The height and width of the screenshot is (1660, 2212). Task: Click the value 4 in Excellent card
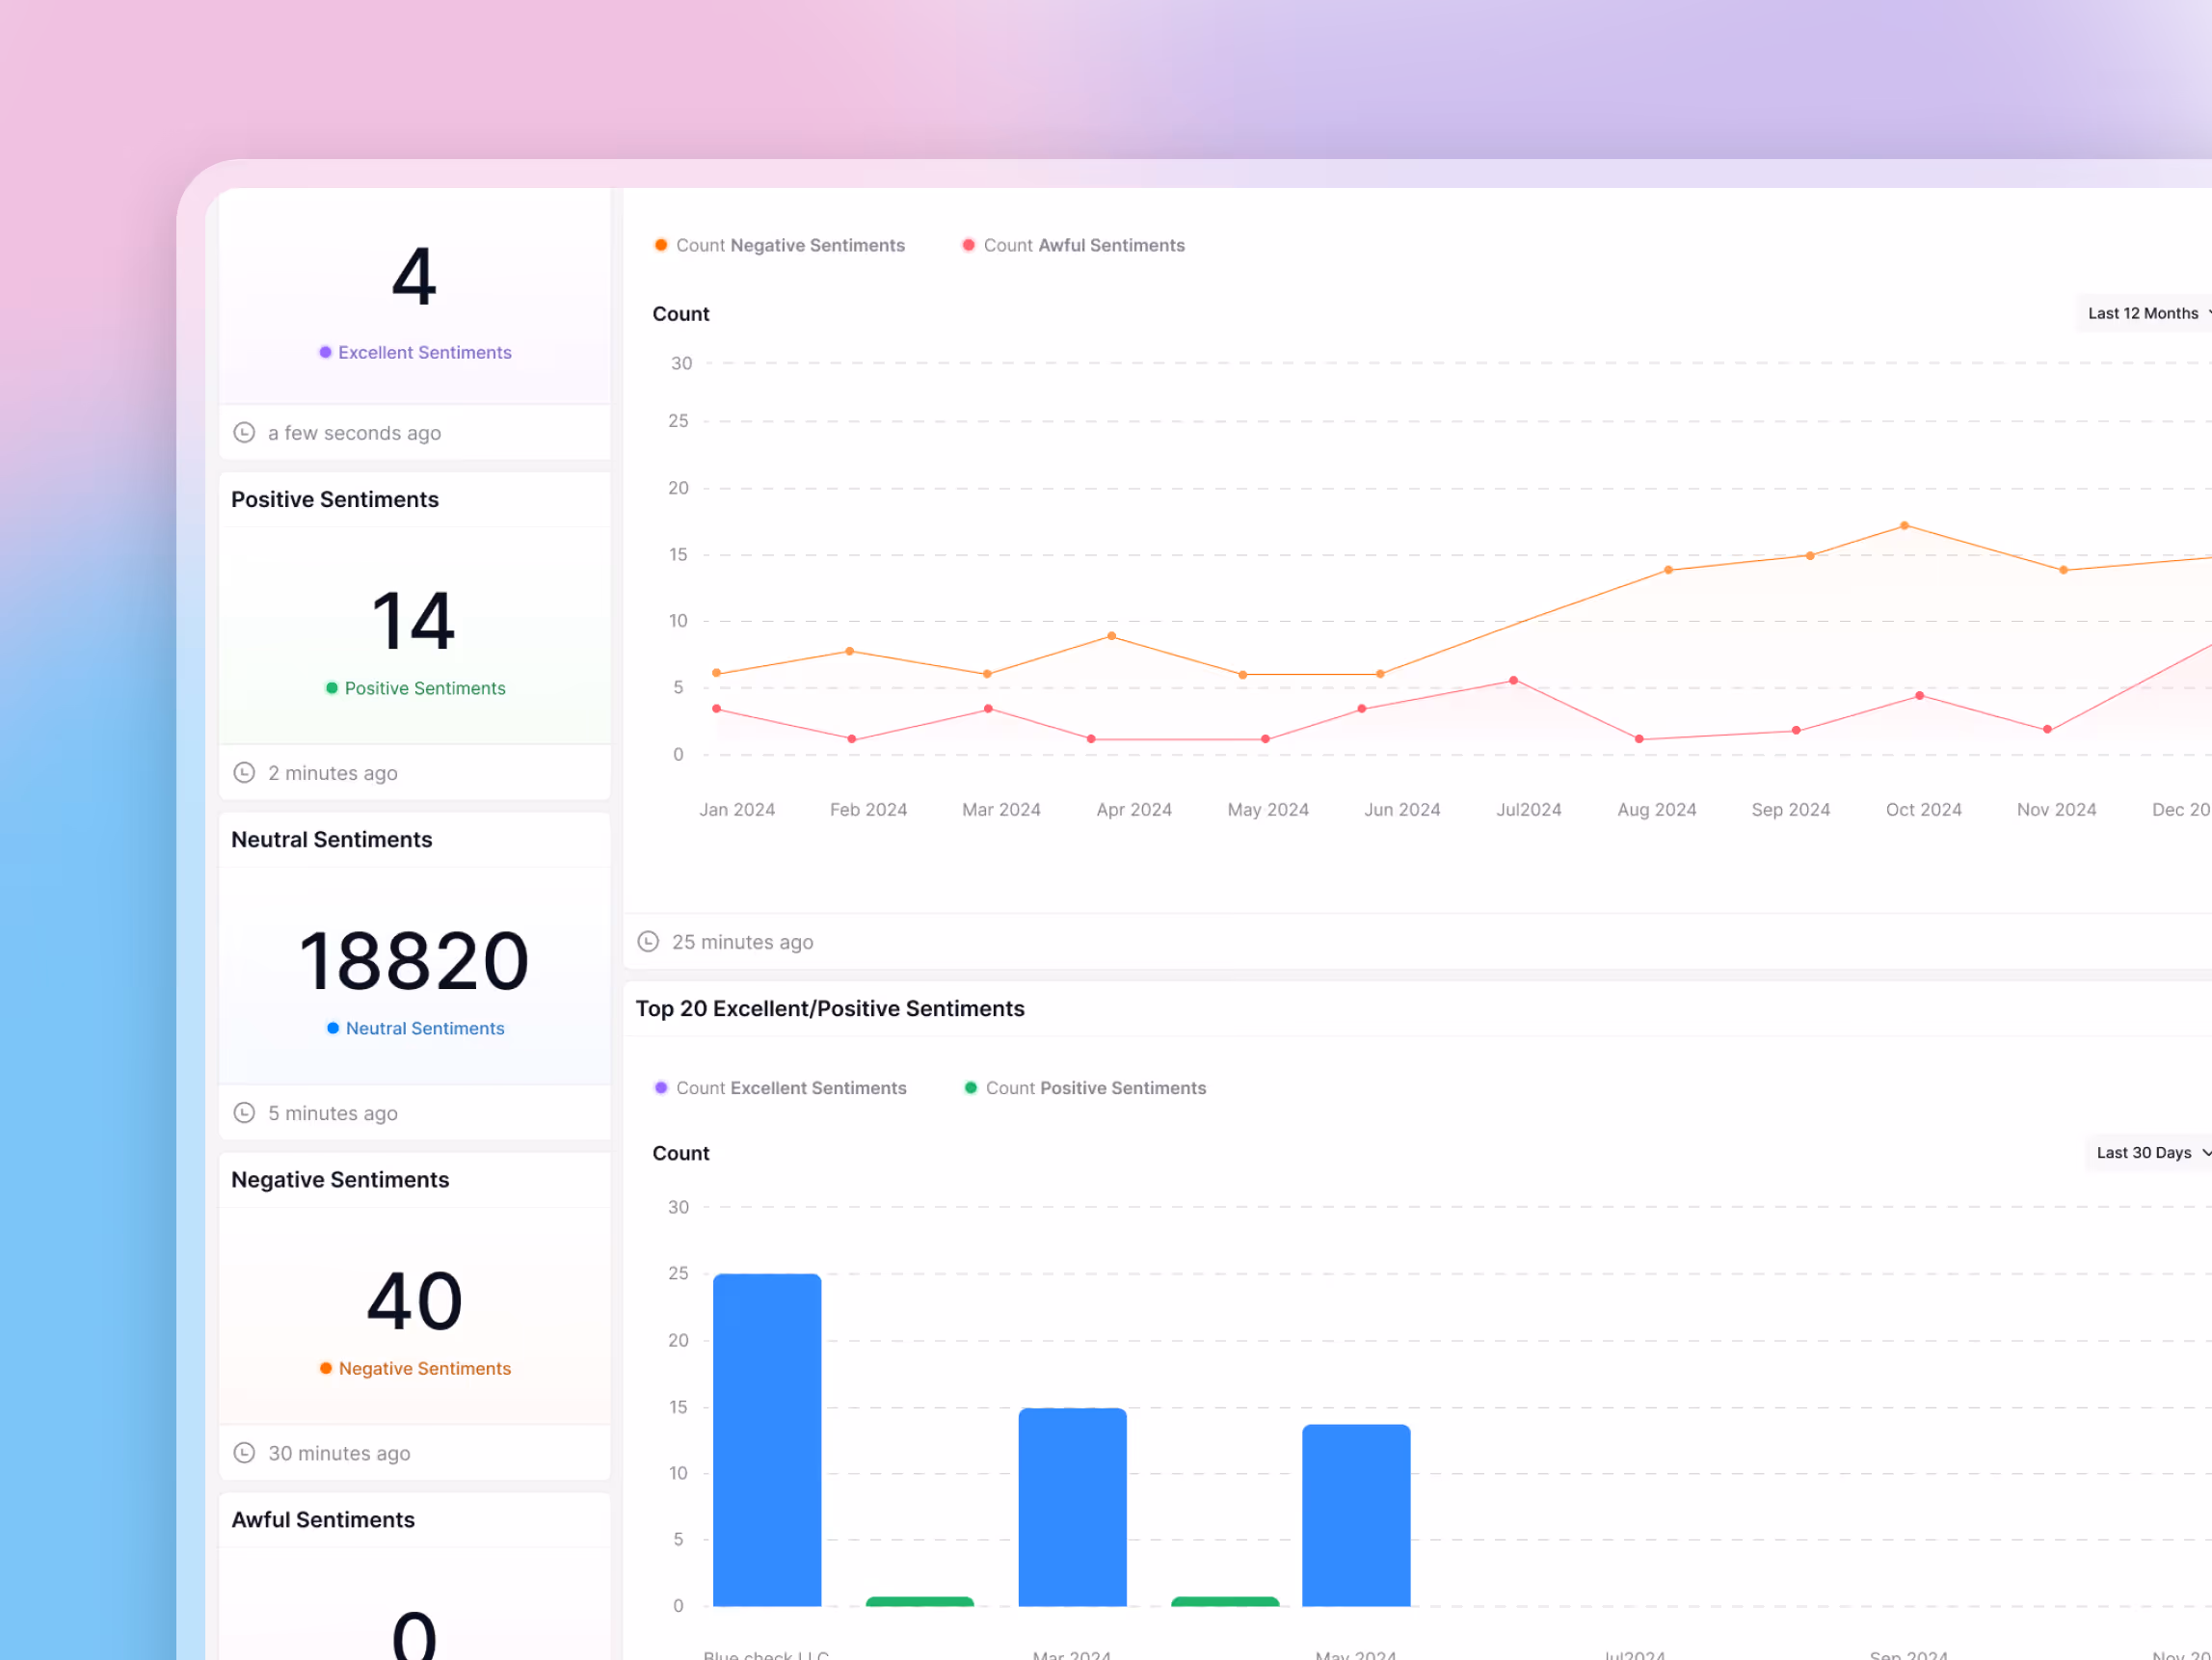point(414,277)
